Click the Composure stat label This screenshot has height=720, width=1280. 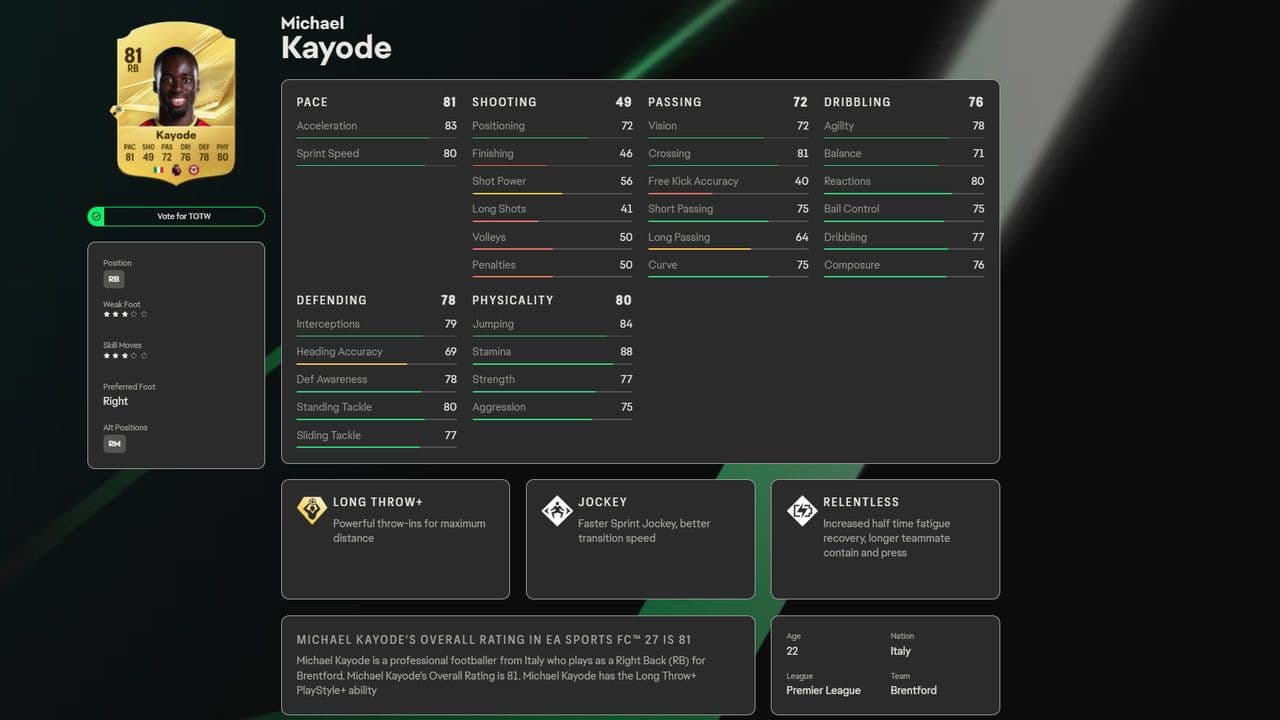[x=852, y=265]
